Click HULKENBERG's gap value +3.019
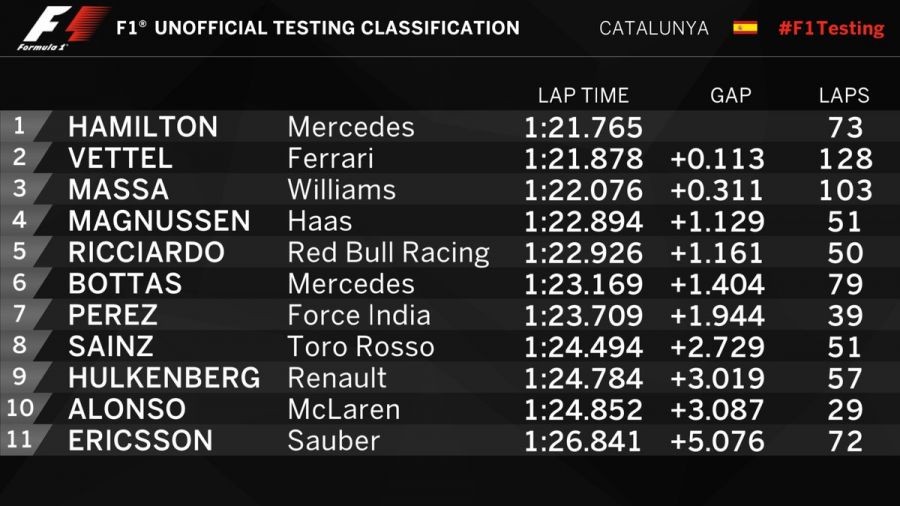 pos(717,378)
